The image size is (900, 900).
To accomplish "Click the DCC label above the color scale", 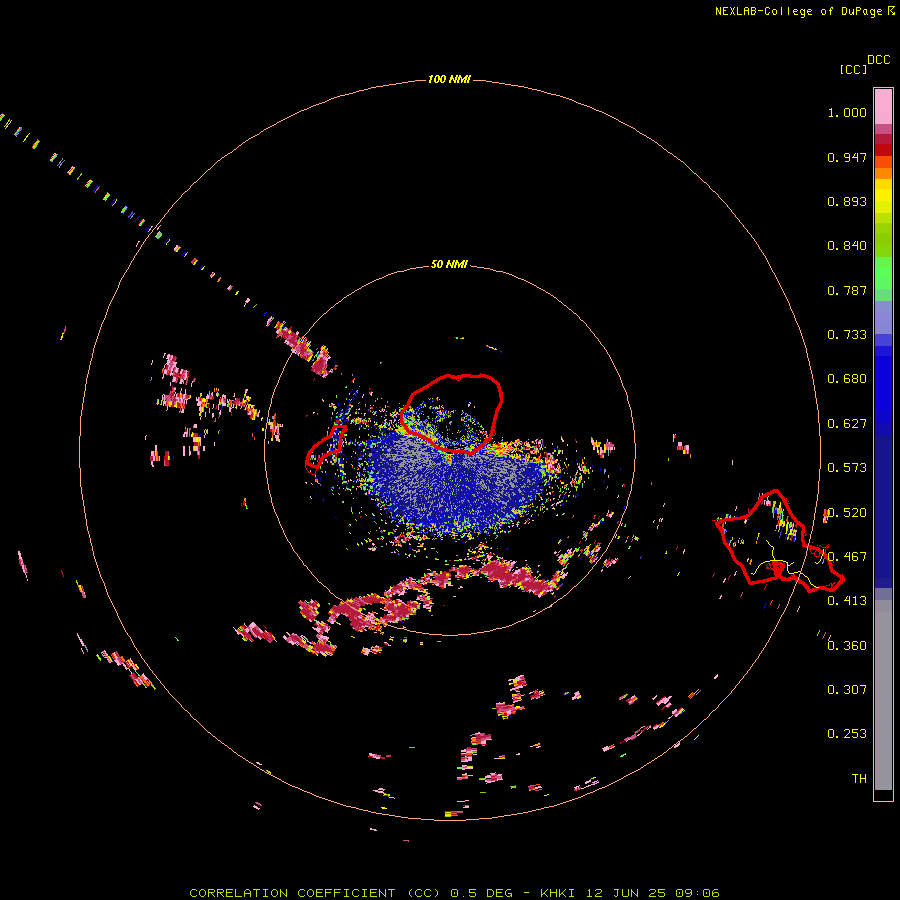I will (x=879, y=60).
